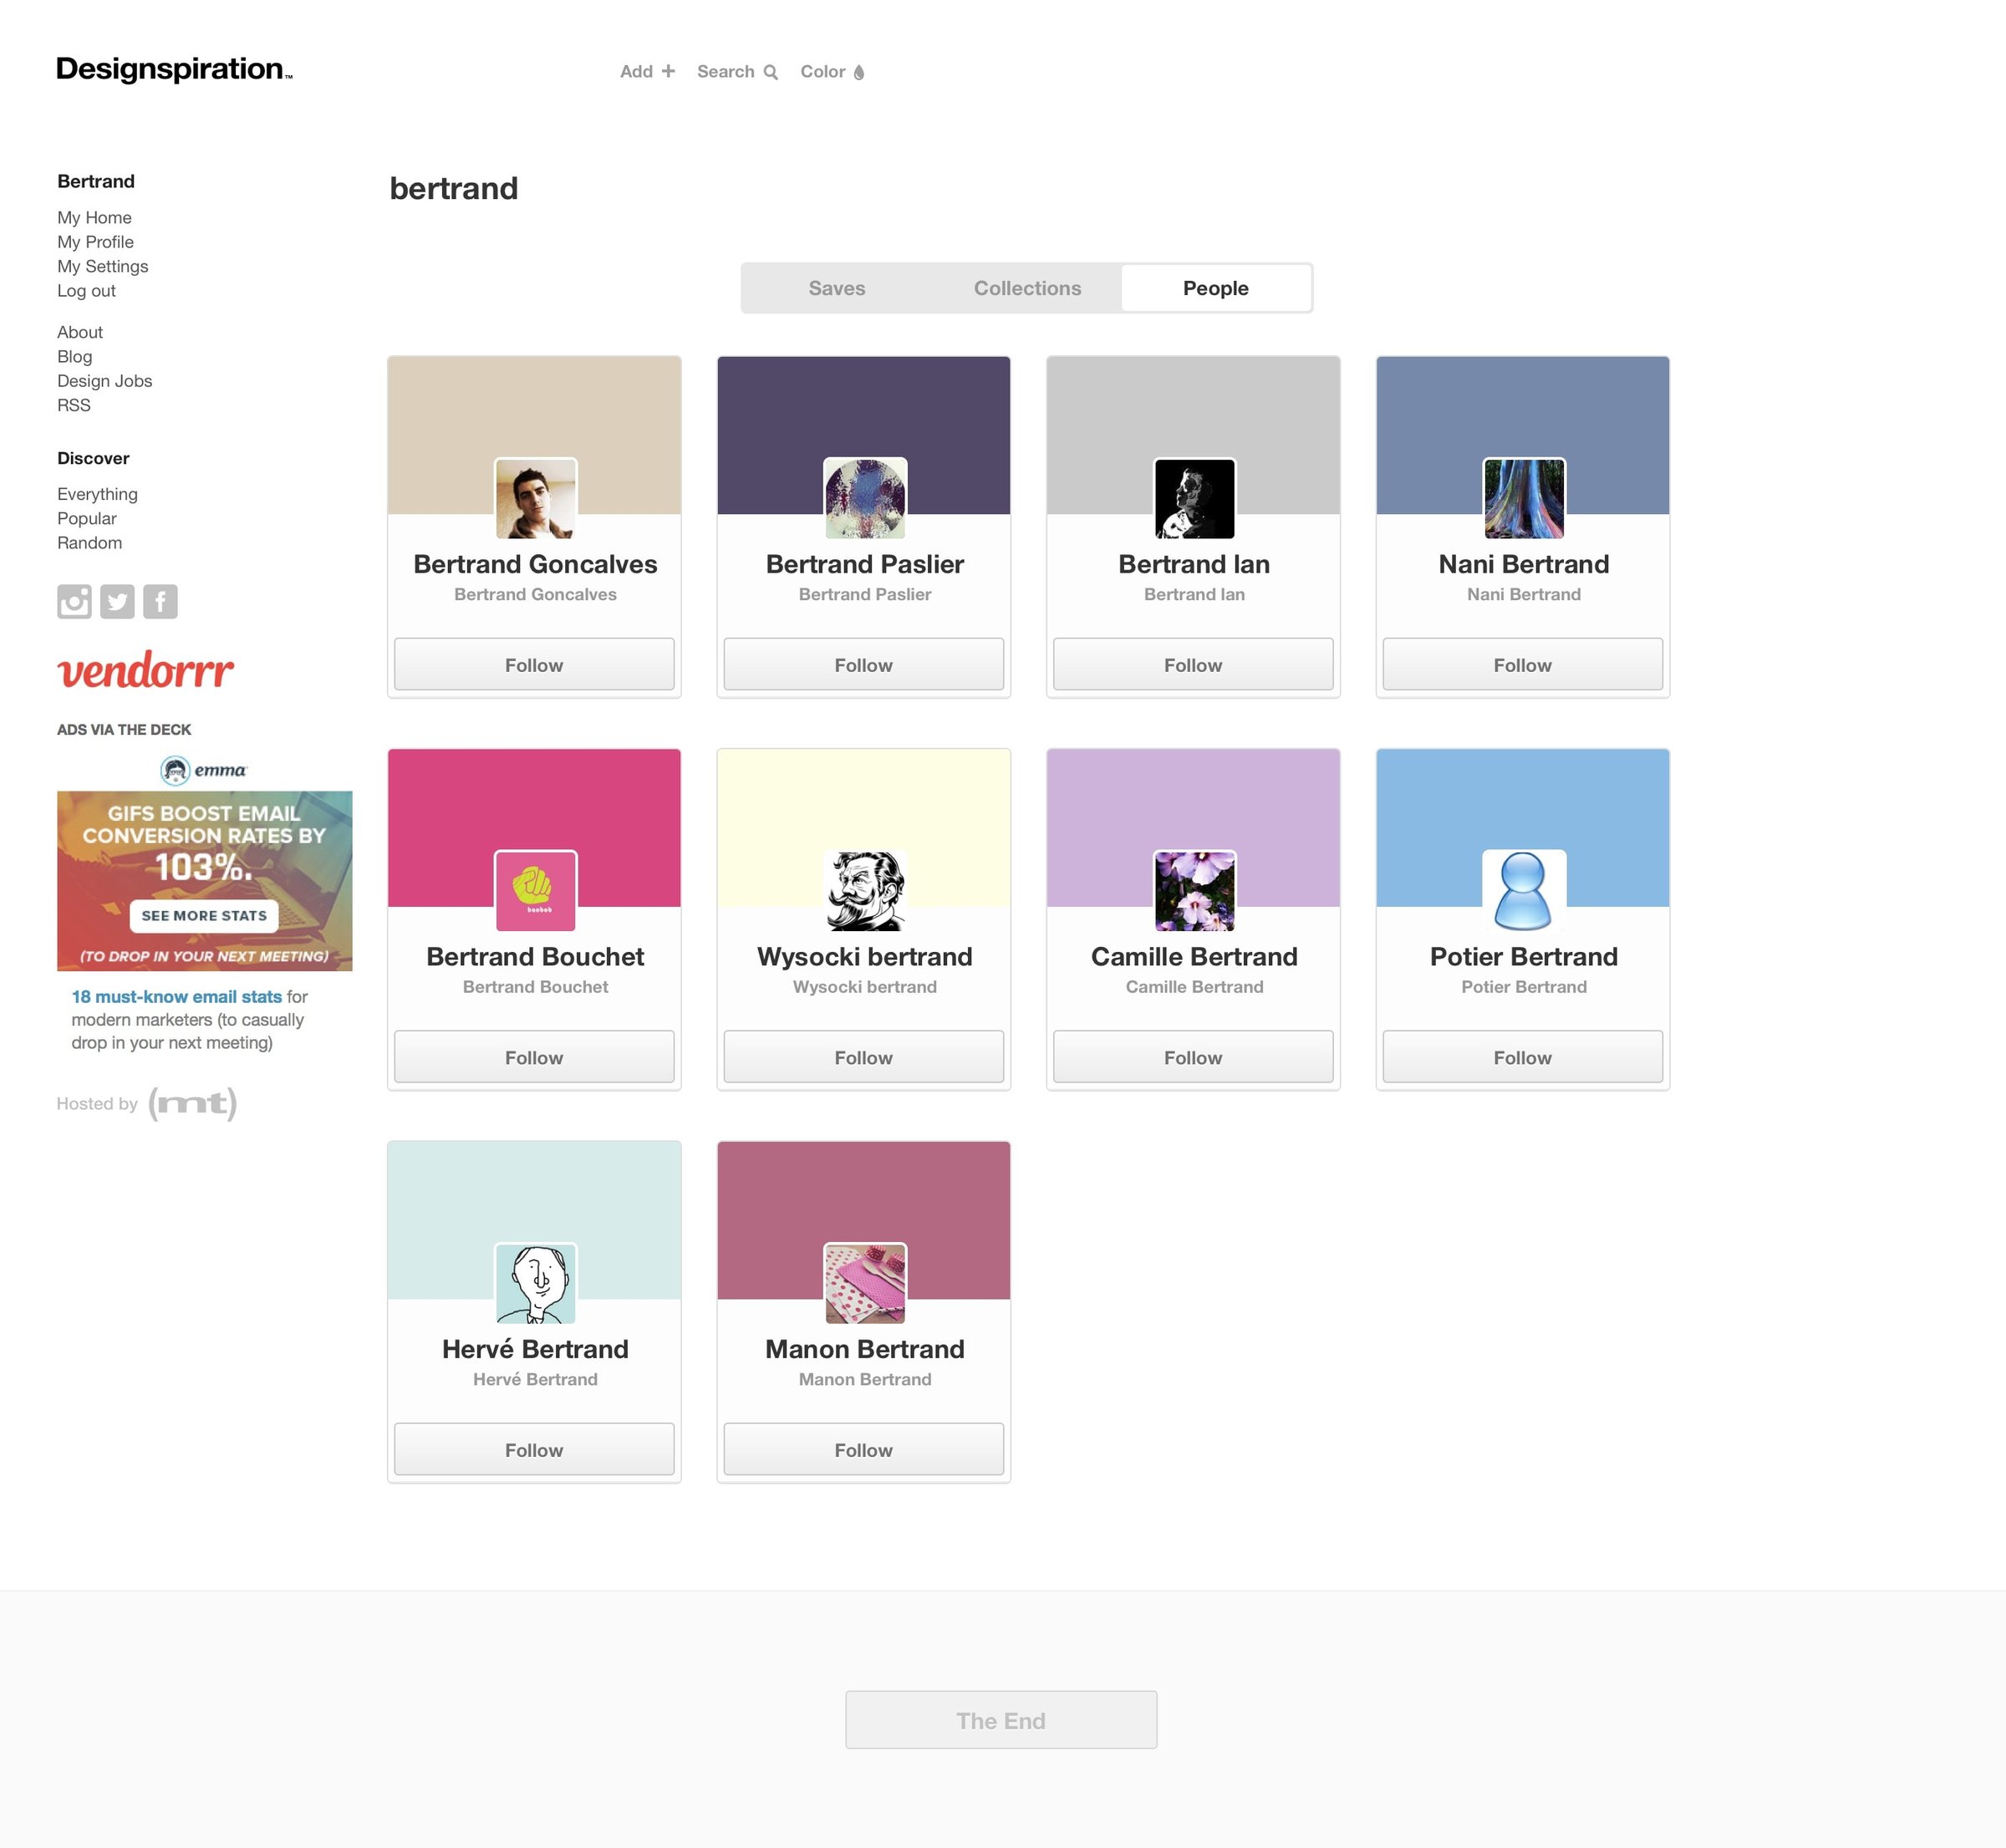Open Potier Bertrand's default blue avatar
The width and height of the screenshot is (2006, 1848).
(1524, 890)
